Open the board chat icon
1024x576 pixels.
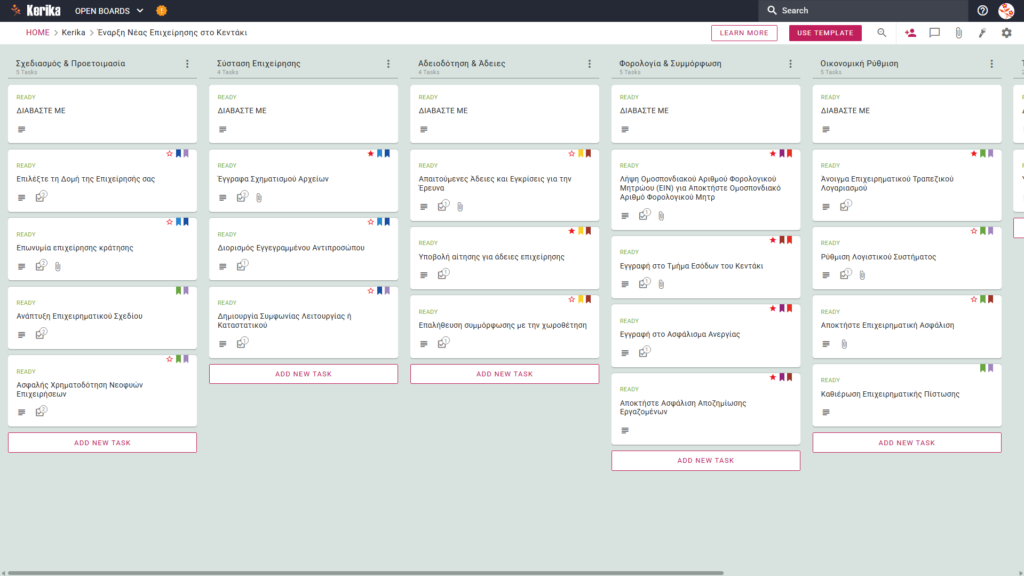pos(935,33)
